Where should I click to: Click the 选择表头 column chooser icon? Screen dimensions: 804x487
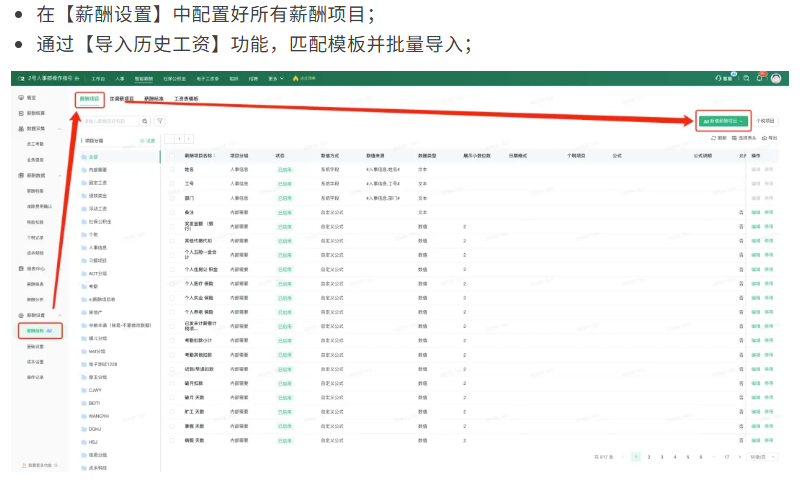pyautogui.click(x=734, y=138)
